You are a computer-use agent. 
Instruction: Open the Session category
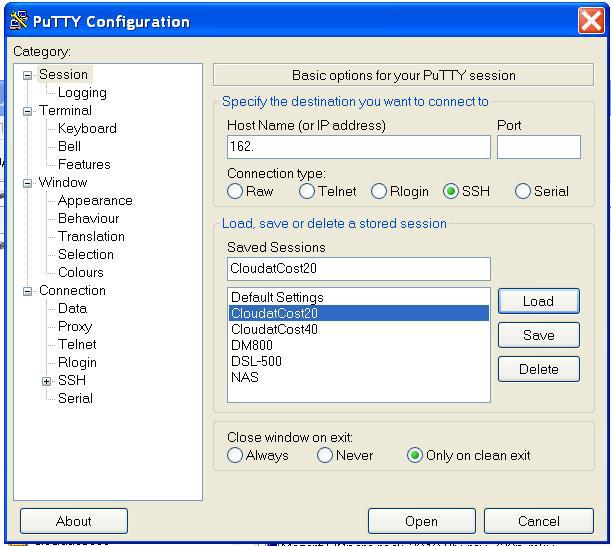coord(64,74)
